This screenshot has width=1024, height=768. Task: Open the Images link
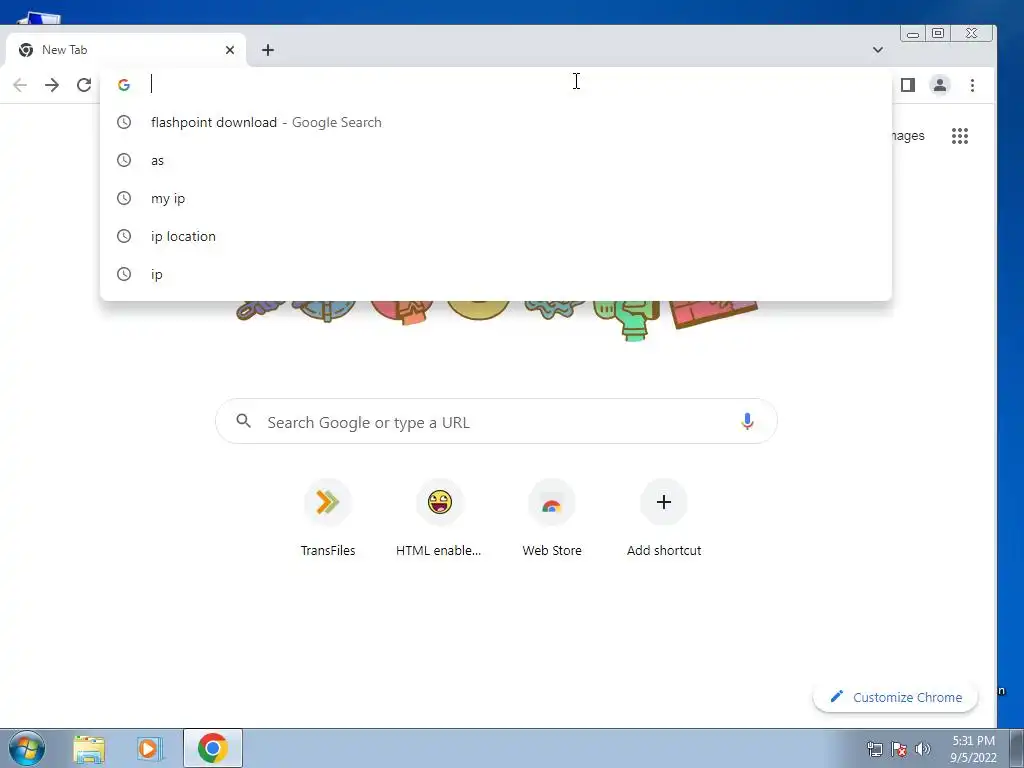tap(908, 136)
